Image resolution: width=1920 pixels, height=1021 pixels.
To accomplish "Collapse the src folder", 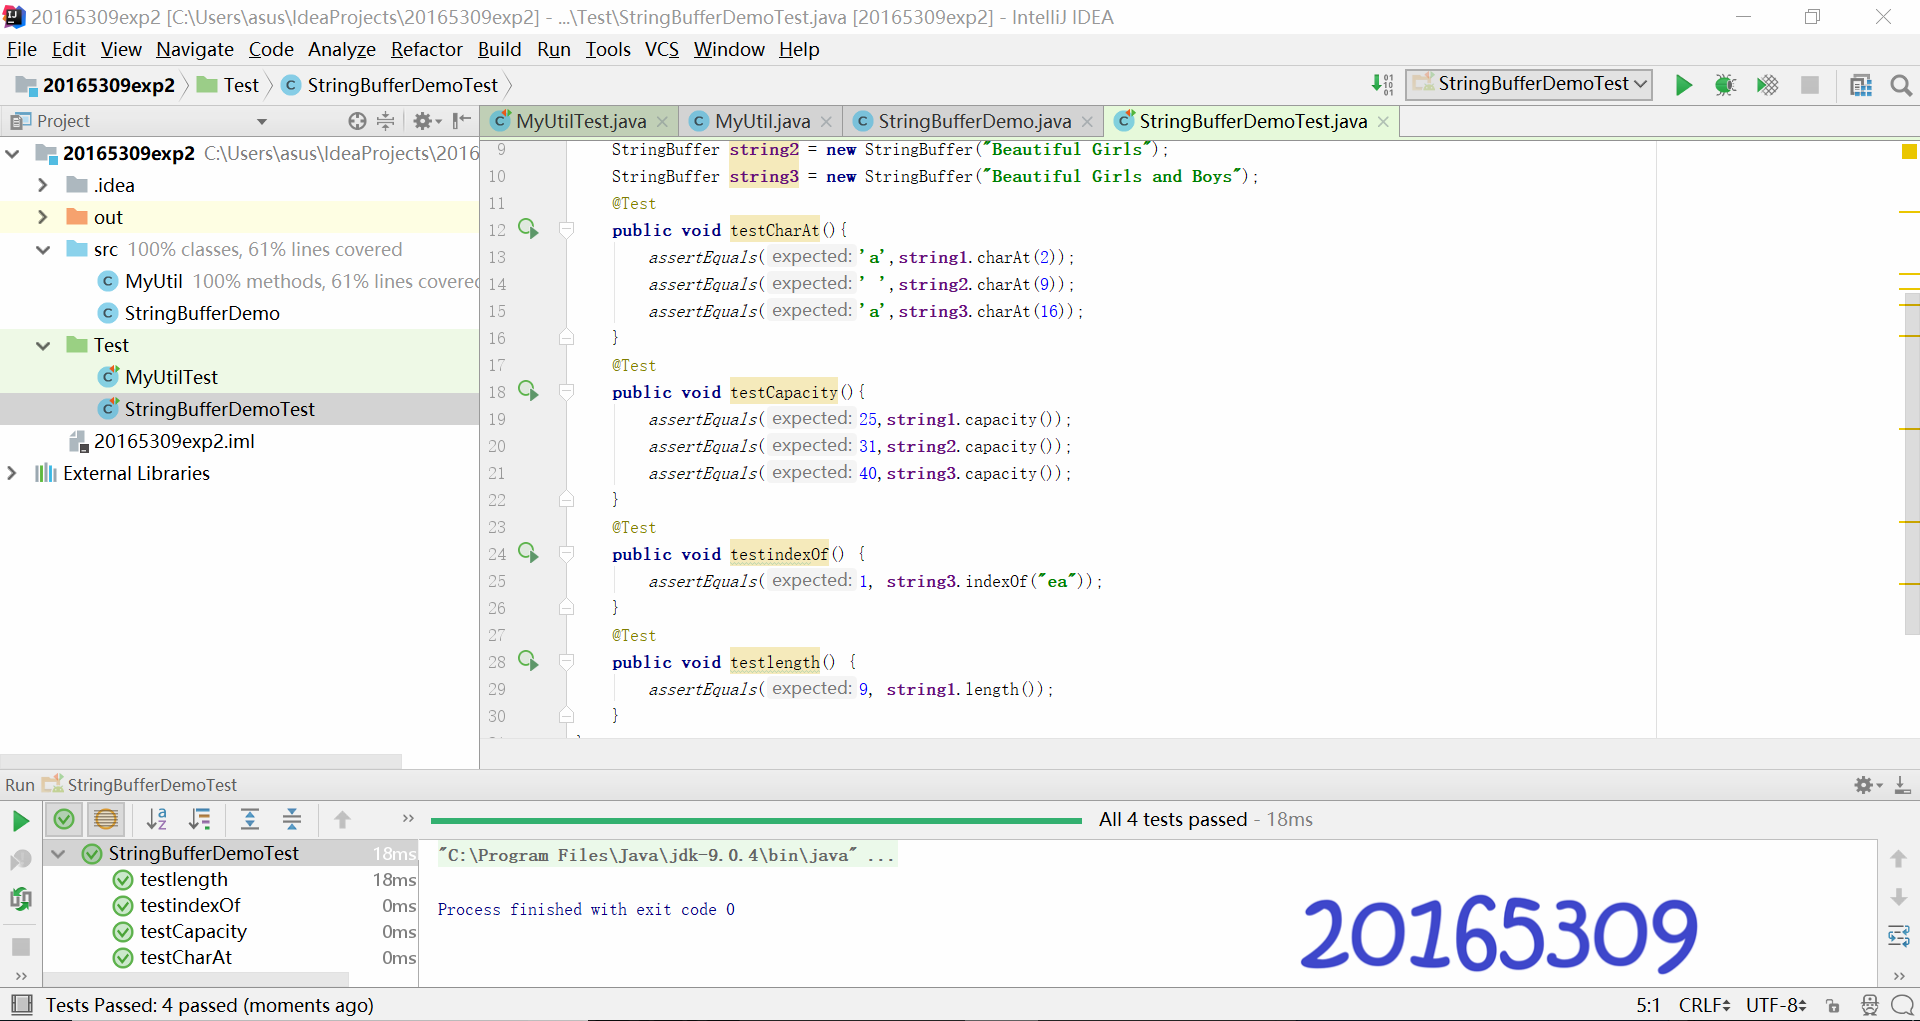I will coord(43,249).
